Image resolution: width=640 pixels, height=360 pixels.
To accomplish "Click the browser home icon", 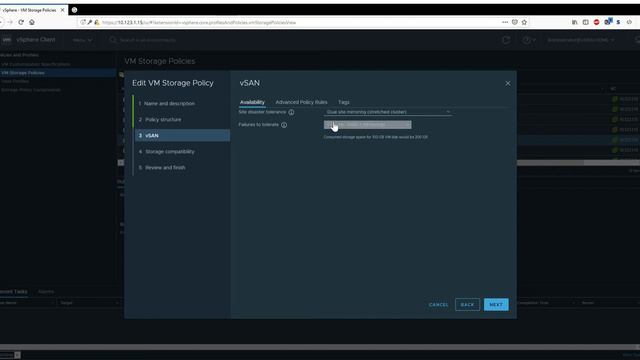I will point(32,22).
